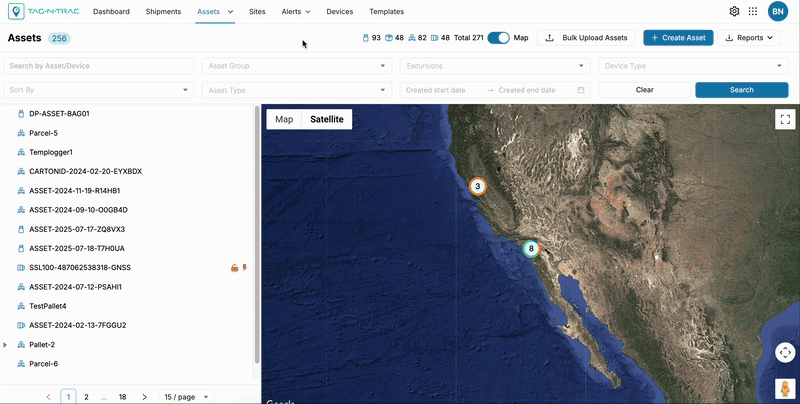Click the previous page arrow

tap(48, 397)
